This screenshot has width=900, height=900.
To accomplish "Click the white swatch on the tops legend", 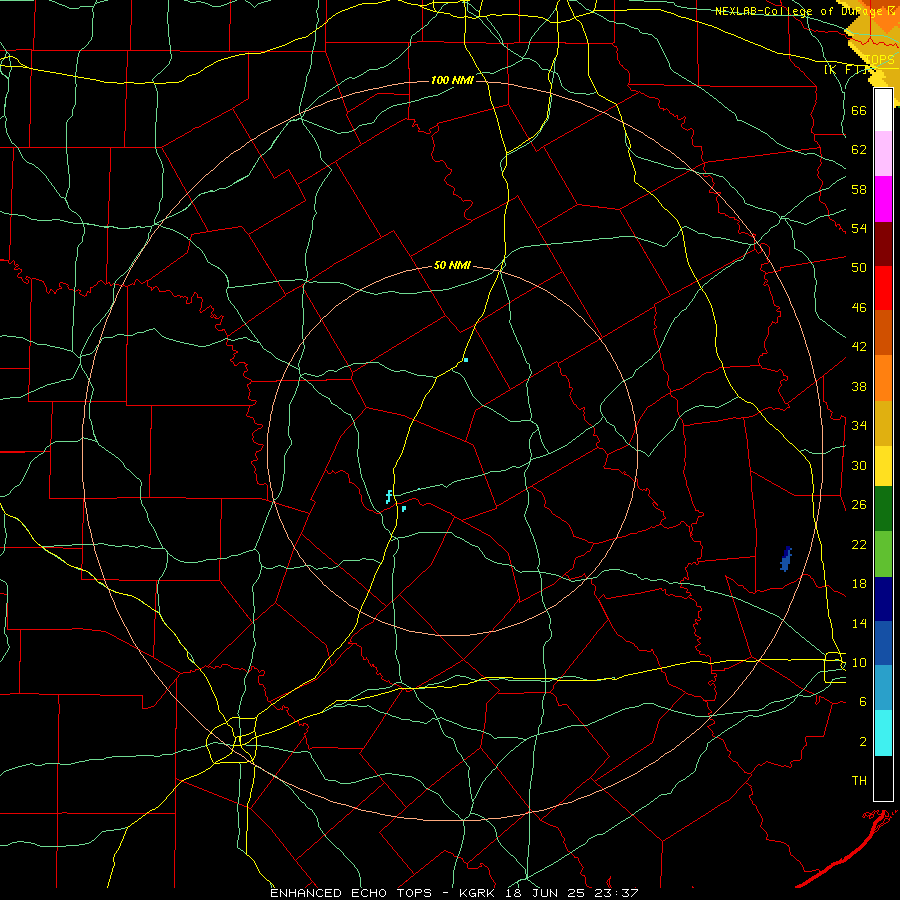I will [x=883, y=110].
